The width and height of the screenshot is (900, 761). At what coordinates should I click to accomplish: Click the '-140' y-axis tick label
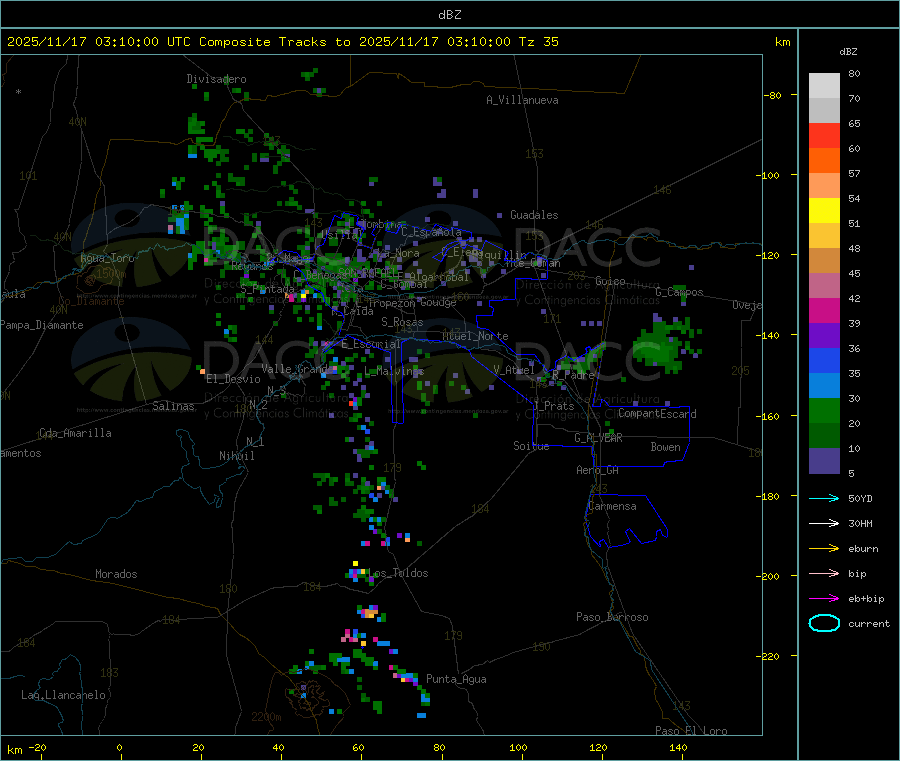pos(769,336)
